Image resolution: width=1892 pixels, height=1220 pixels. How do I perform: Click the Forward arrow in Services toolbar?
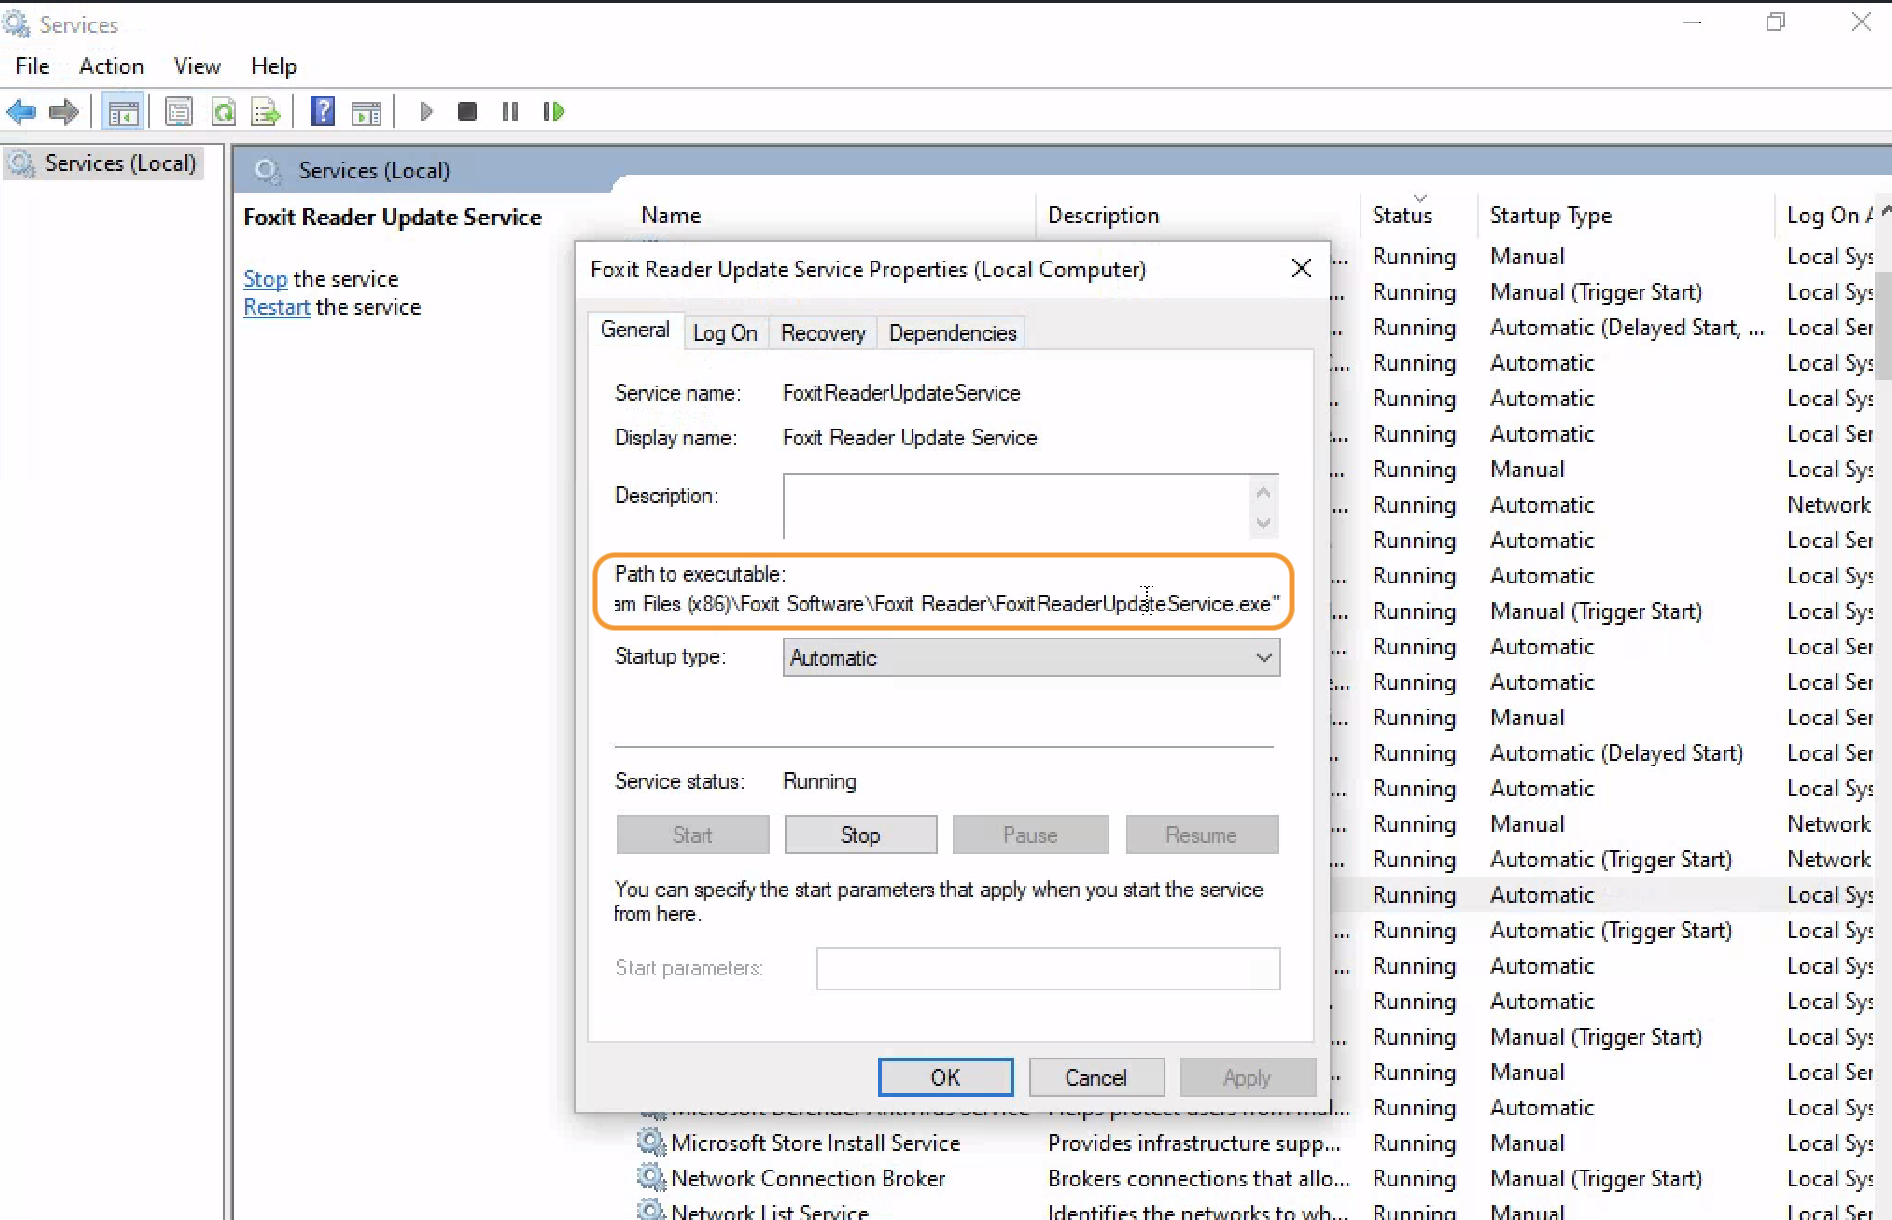(64, 112)
